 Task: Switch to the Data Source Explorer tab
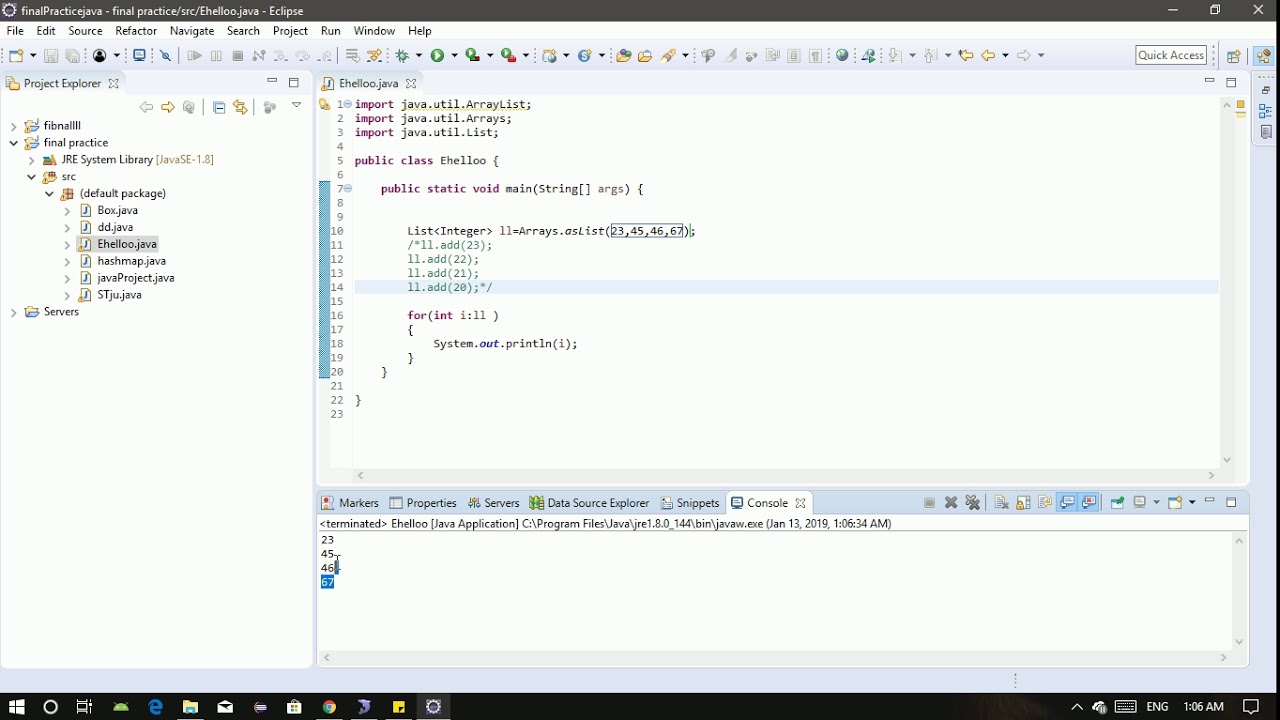click(x=590, y=503)
